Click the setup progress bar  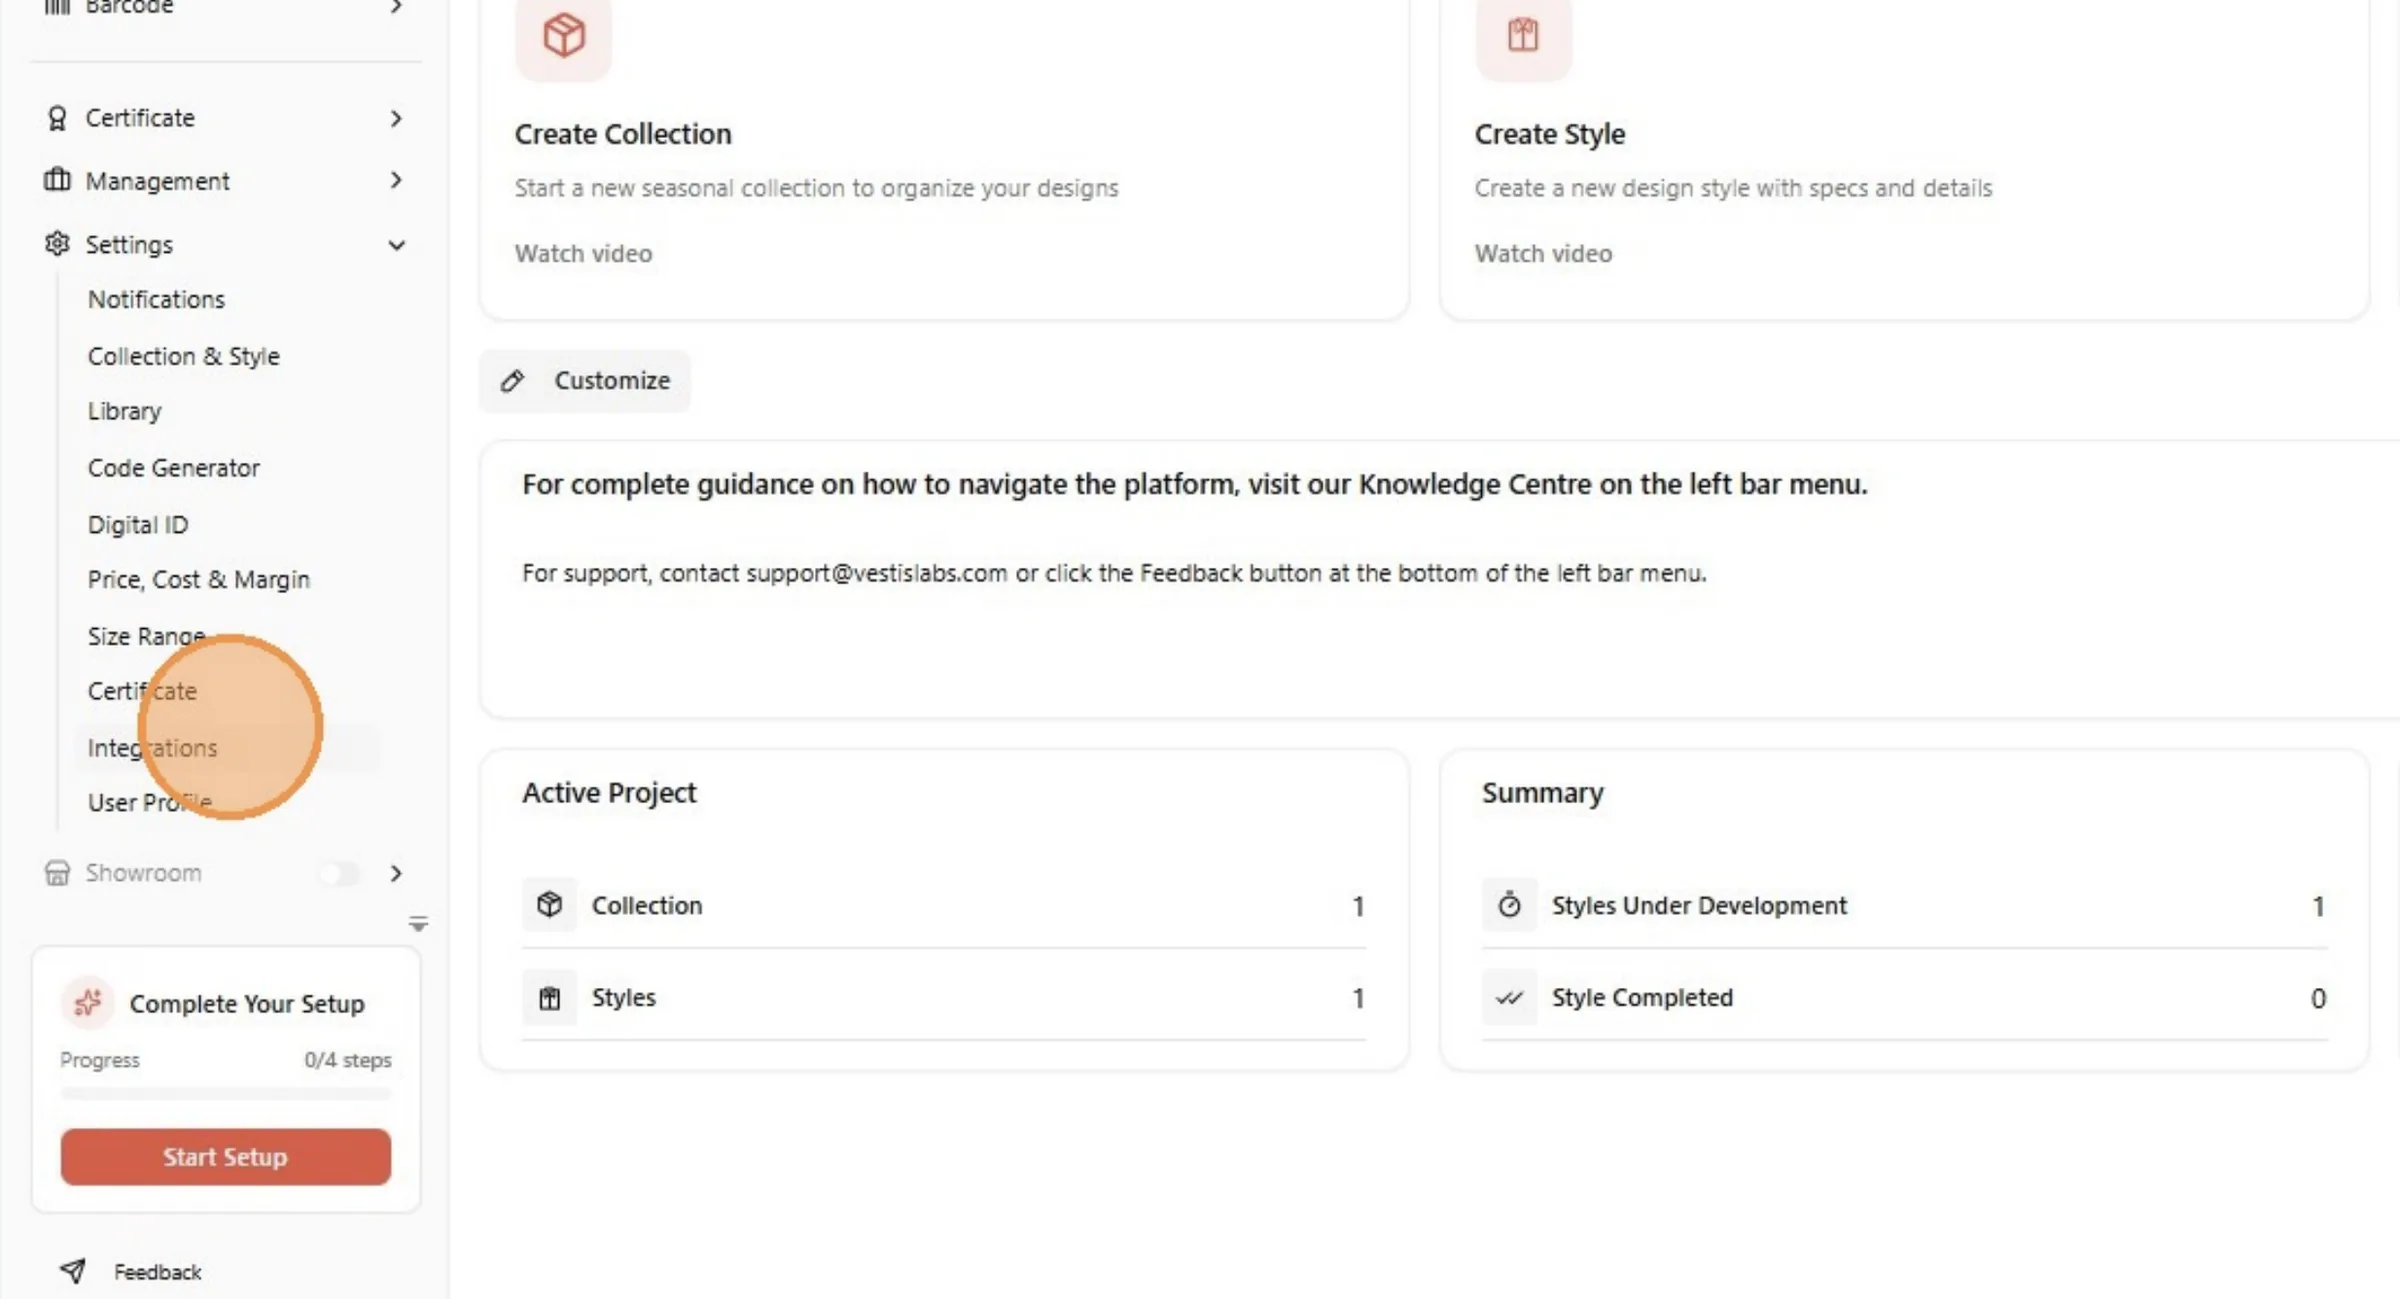click(x=225, y=1094)
